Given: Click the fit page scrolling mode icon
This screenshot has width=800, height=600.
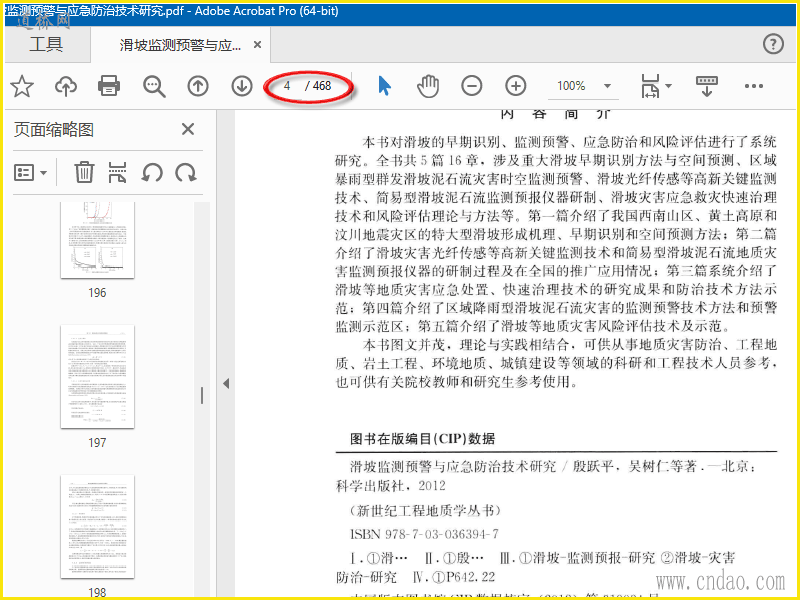Looking at the screenshot, I should coord(651,86).
